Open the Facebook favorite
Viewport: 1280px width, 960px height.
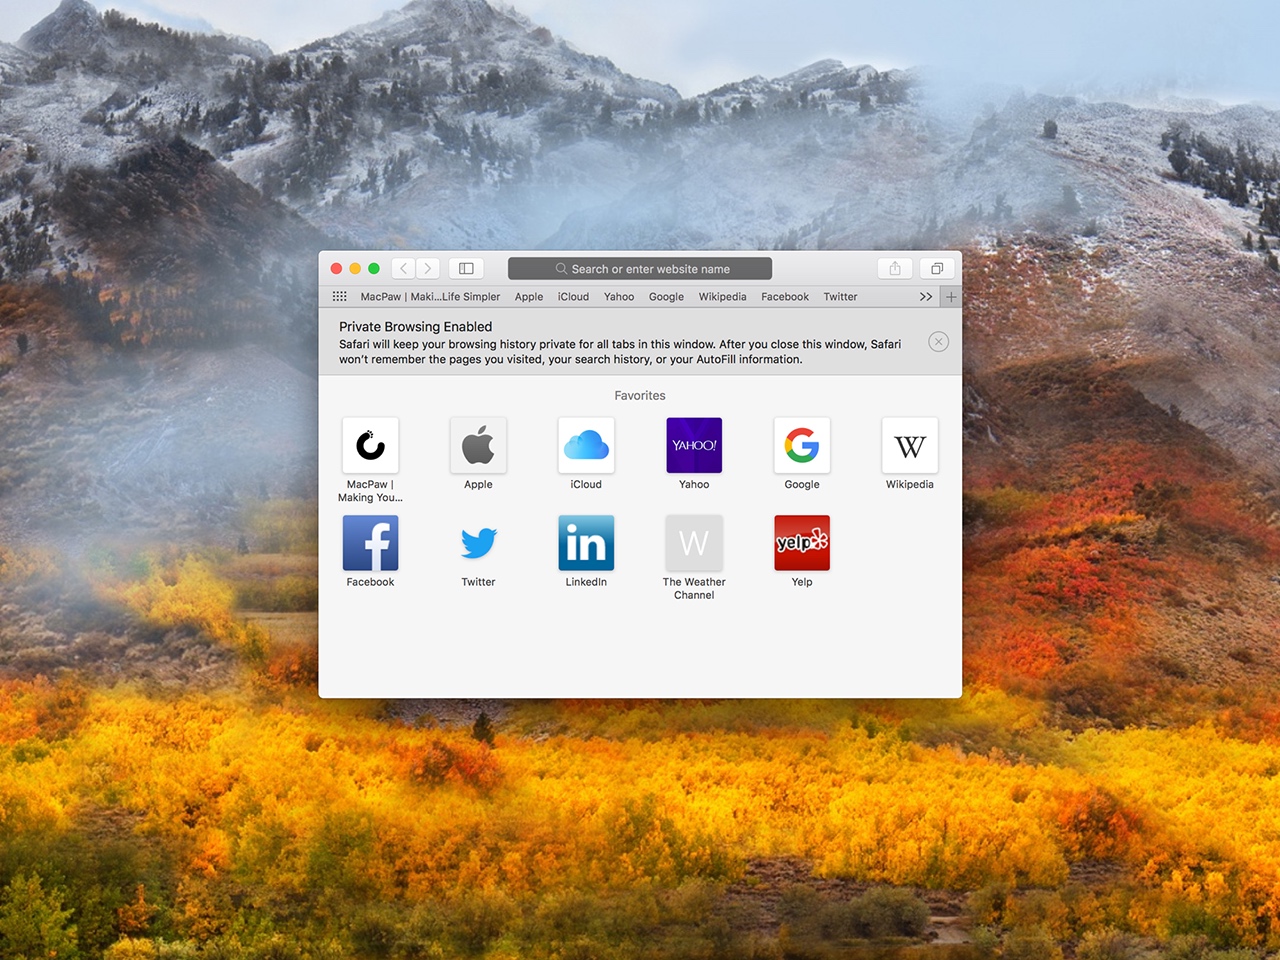coord(370,542)
